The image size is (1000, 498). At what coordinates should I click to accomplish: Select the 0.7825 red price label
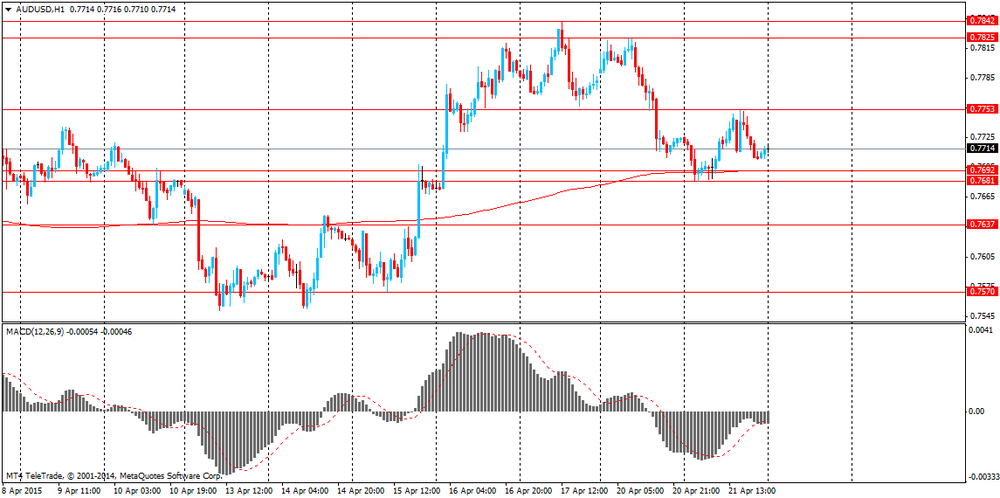tap(982, 38)
